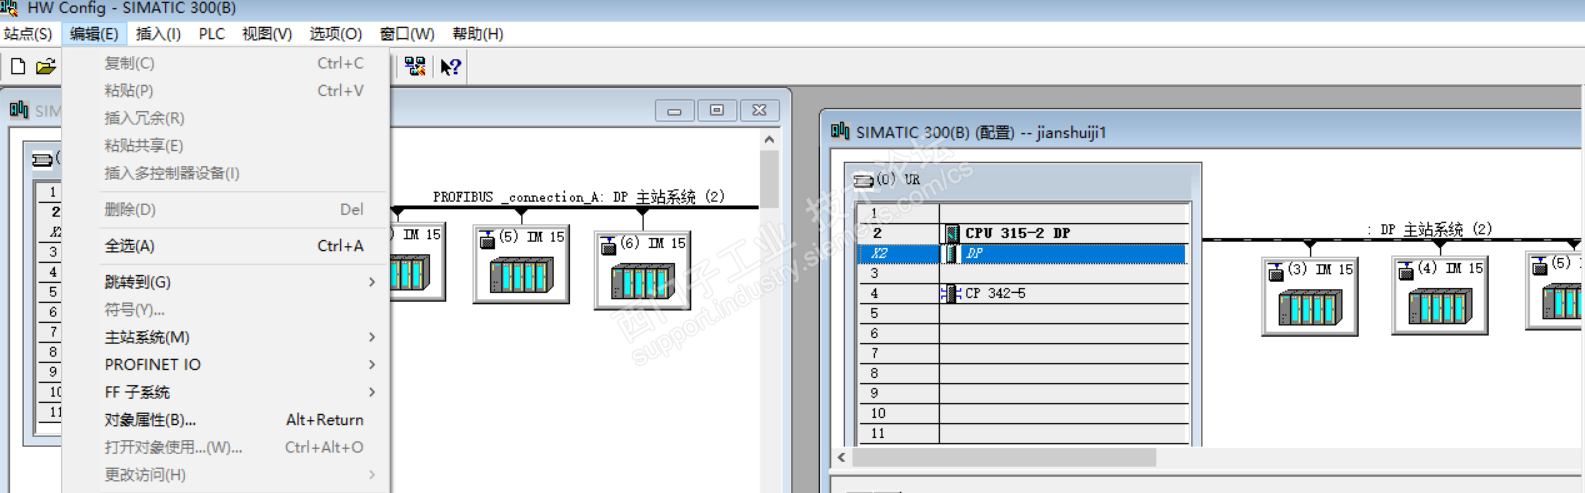Click the Open folder toolbar icon

point(46,67)
